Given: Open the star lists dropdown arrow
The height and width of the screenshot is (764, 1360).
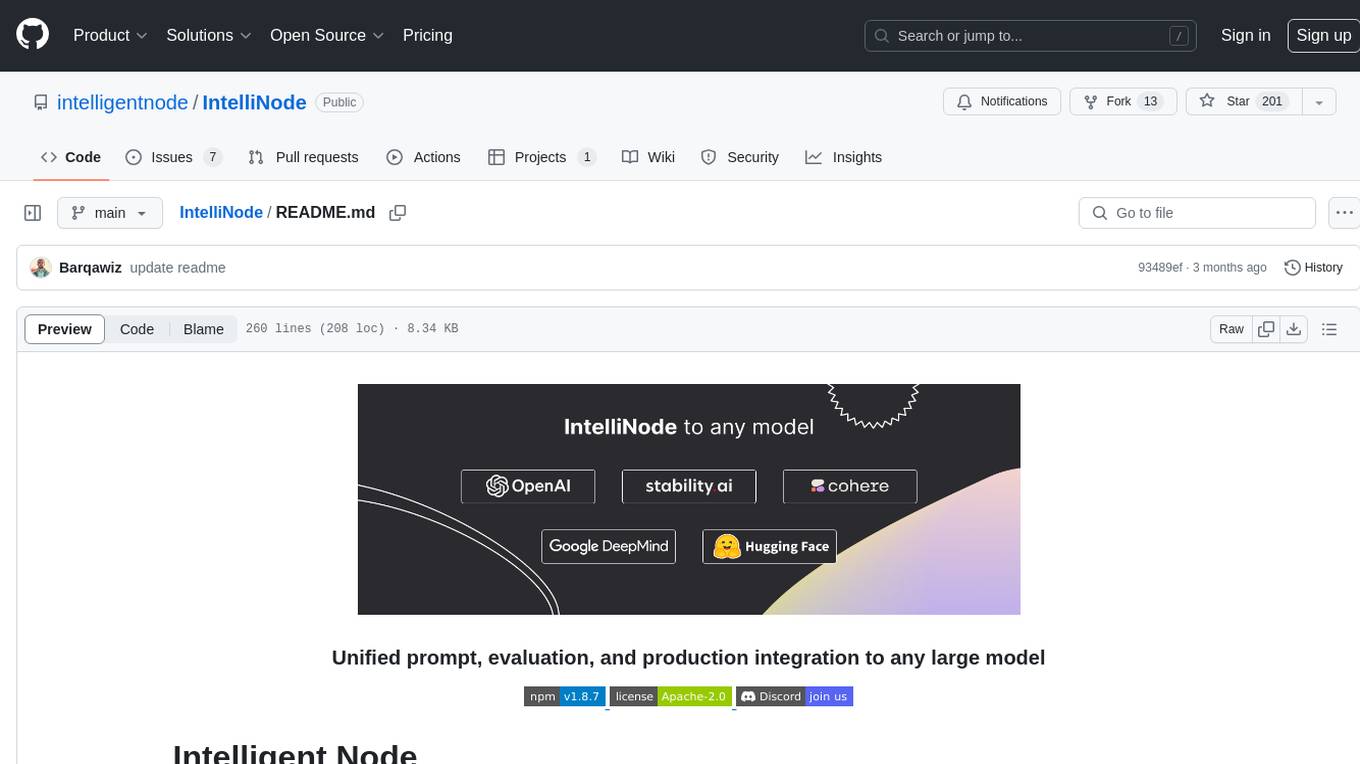Looking at the screenshot, I should tap(1319, 102).
